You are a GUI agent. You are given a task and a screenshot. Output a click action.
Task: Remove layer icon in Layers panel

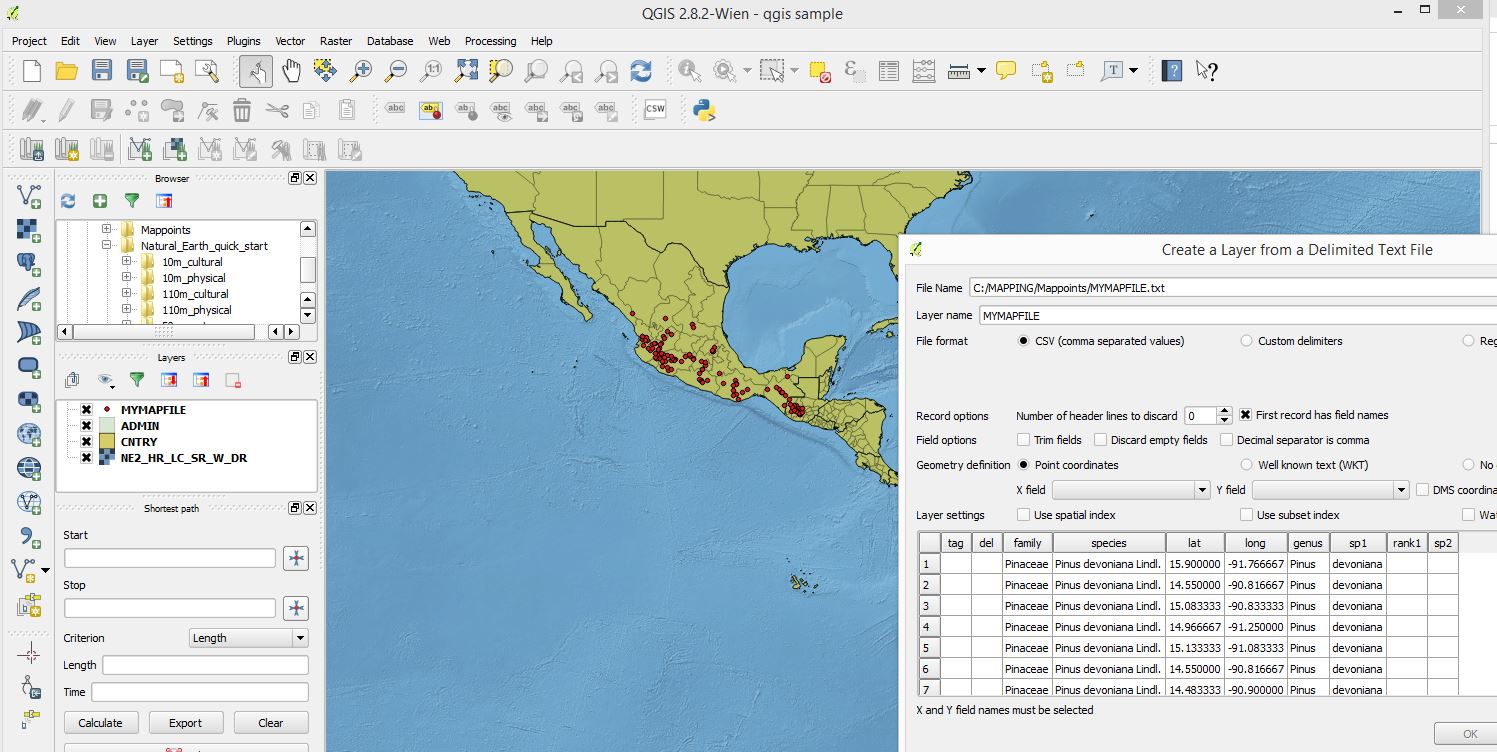point(233,380)
